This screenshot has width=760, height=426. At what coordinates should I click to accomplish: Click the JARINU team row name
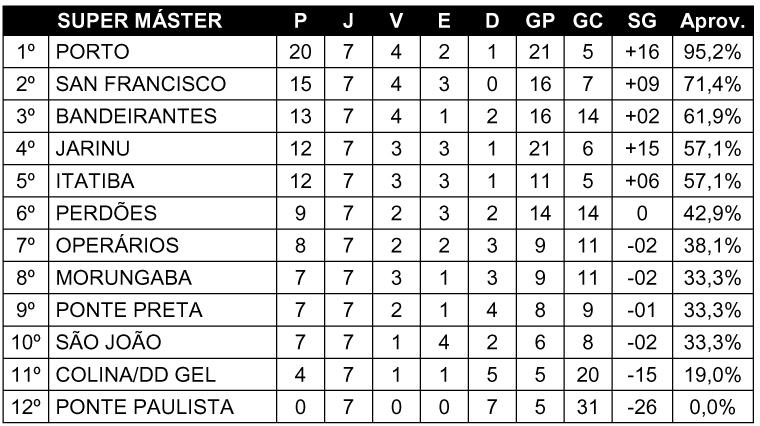pyautogui.click(x=93, y=148)
